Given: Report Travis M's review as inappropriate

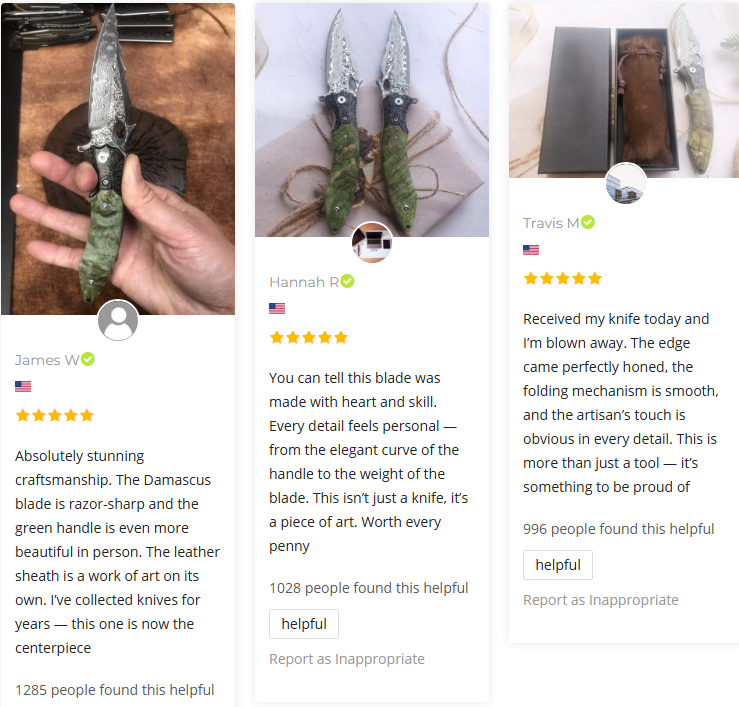Looking at the screenshot, I should pyautogui.click(x=601, y=600).
